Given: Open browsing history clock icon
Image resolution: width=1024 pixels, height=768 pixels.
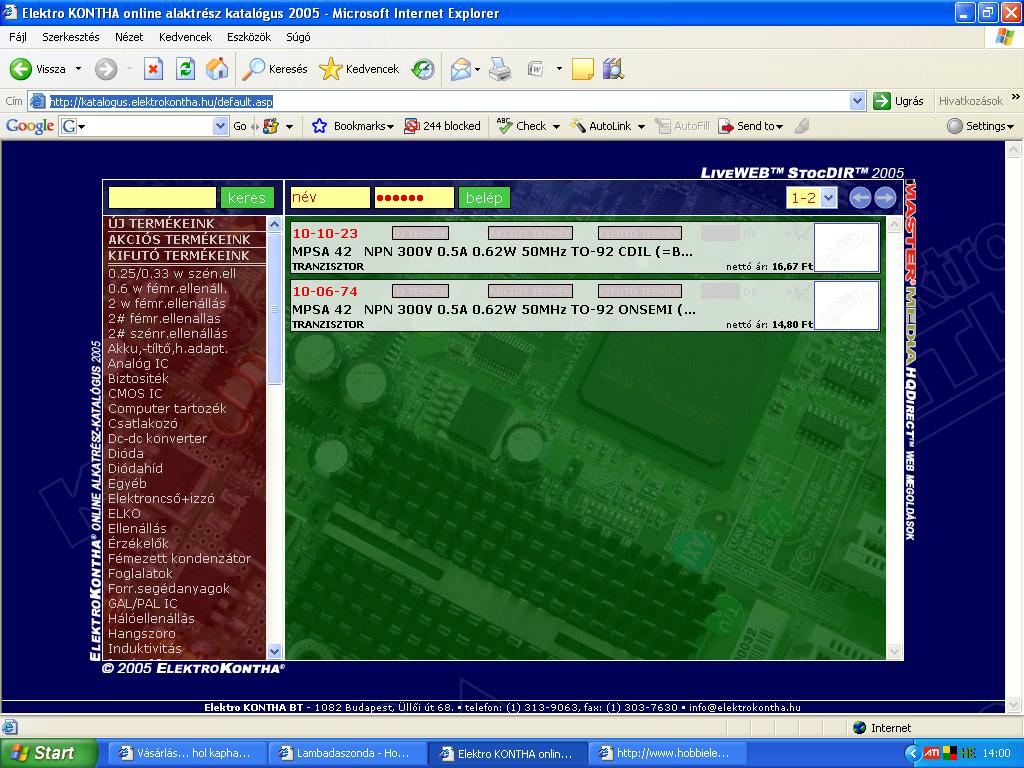Looking at the screenshot, I should click(423, 69).
